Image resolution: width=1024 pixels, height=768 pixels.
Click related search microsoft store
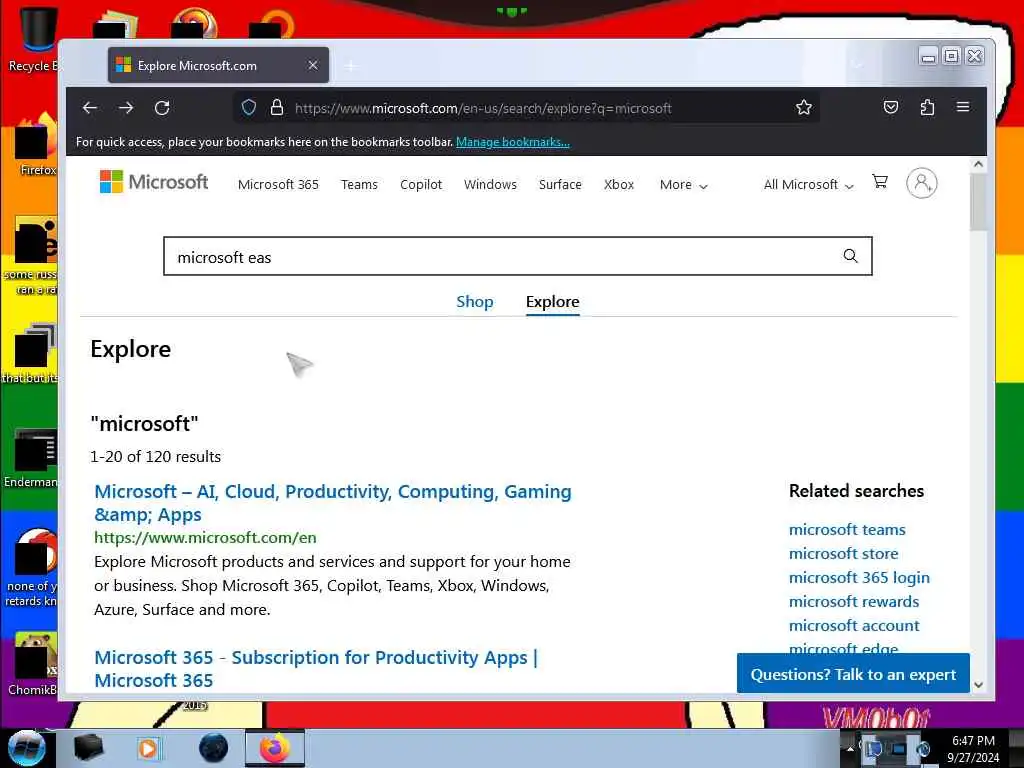(x=843, y=554)
